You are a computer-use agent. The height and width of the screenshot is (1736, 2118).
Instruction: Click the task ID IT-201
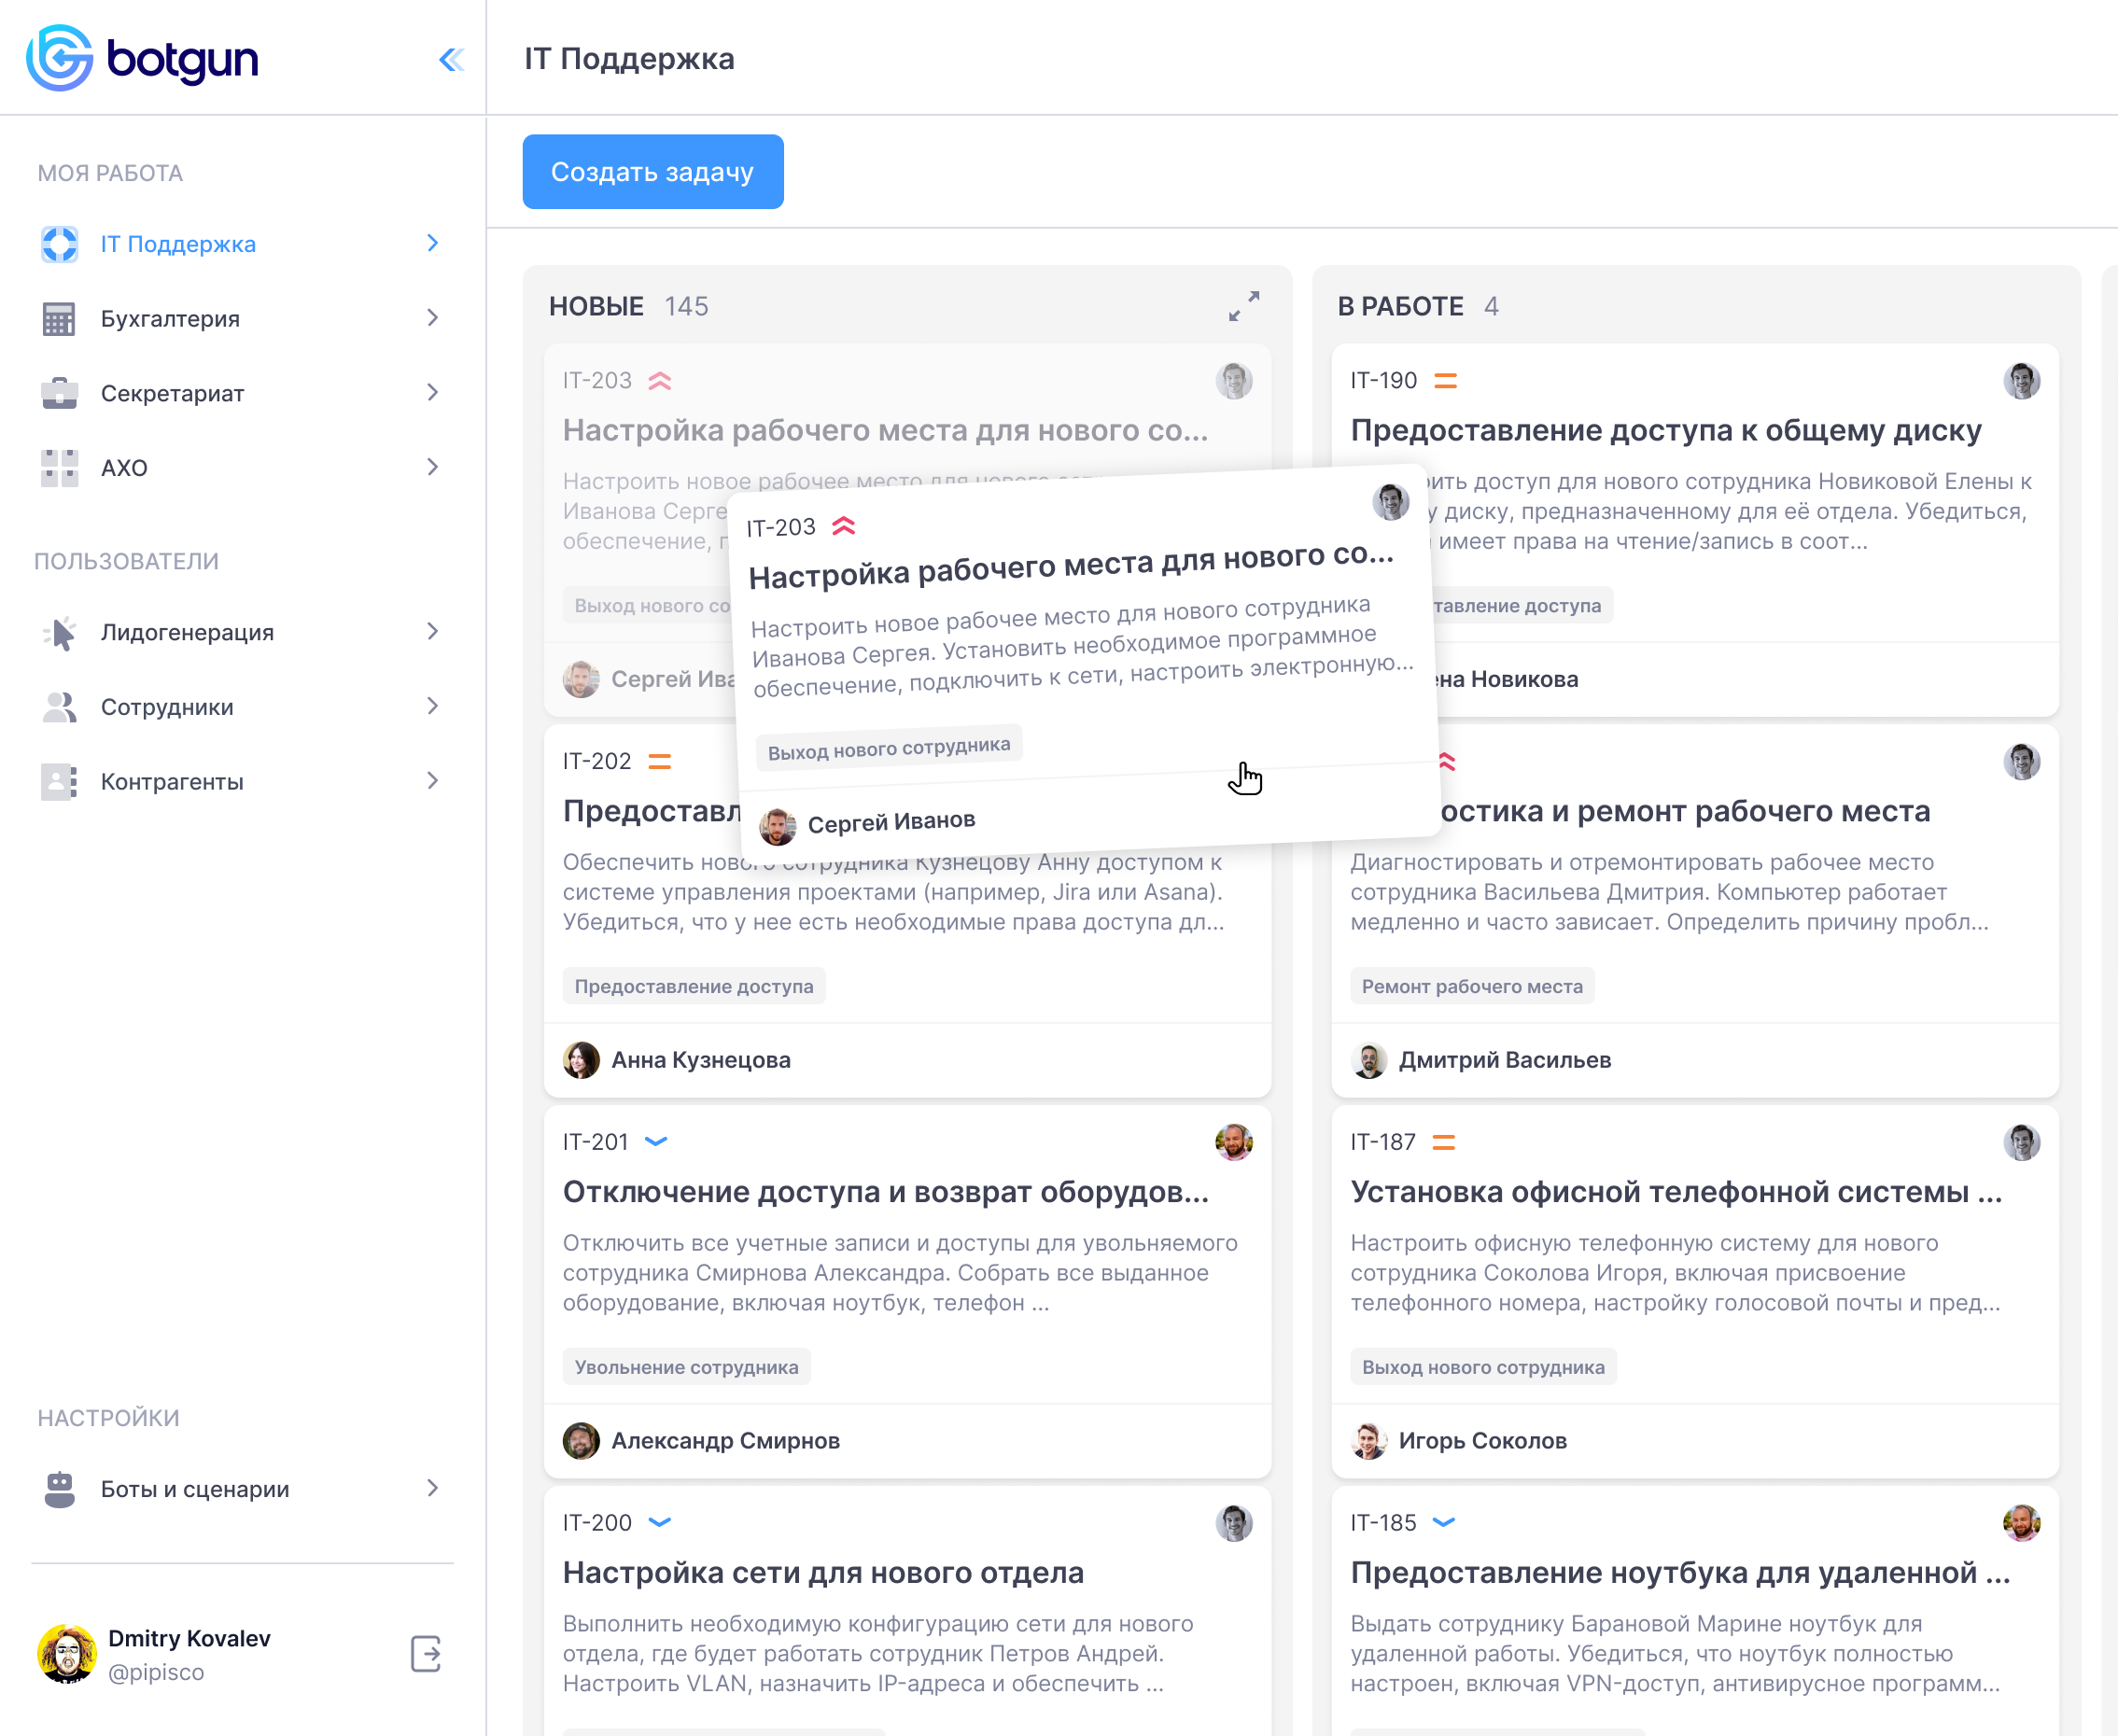click(x=595, y=1142)
